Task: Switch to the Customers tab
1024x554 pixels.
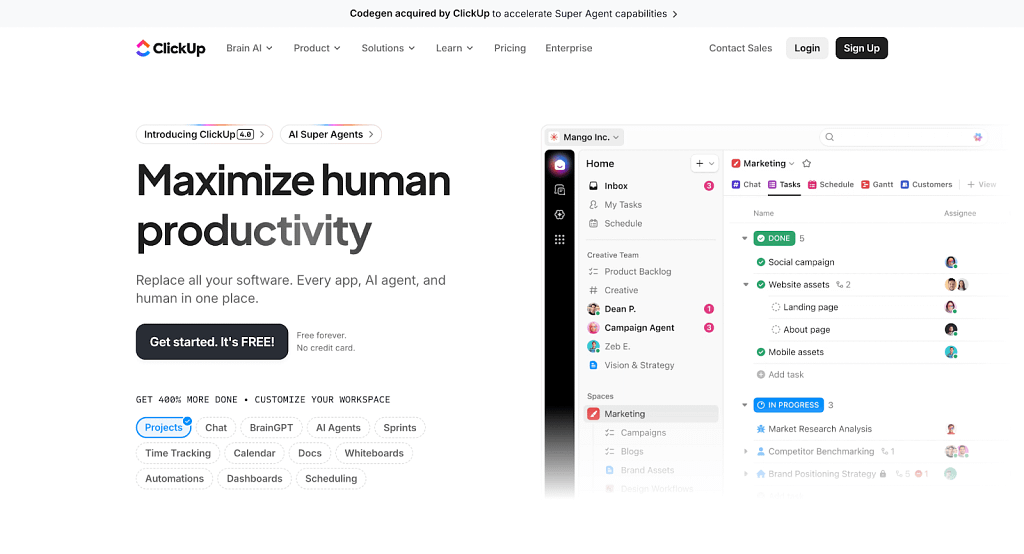Action: pos(926,185)
